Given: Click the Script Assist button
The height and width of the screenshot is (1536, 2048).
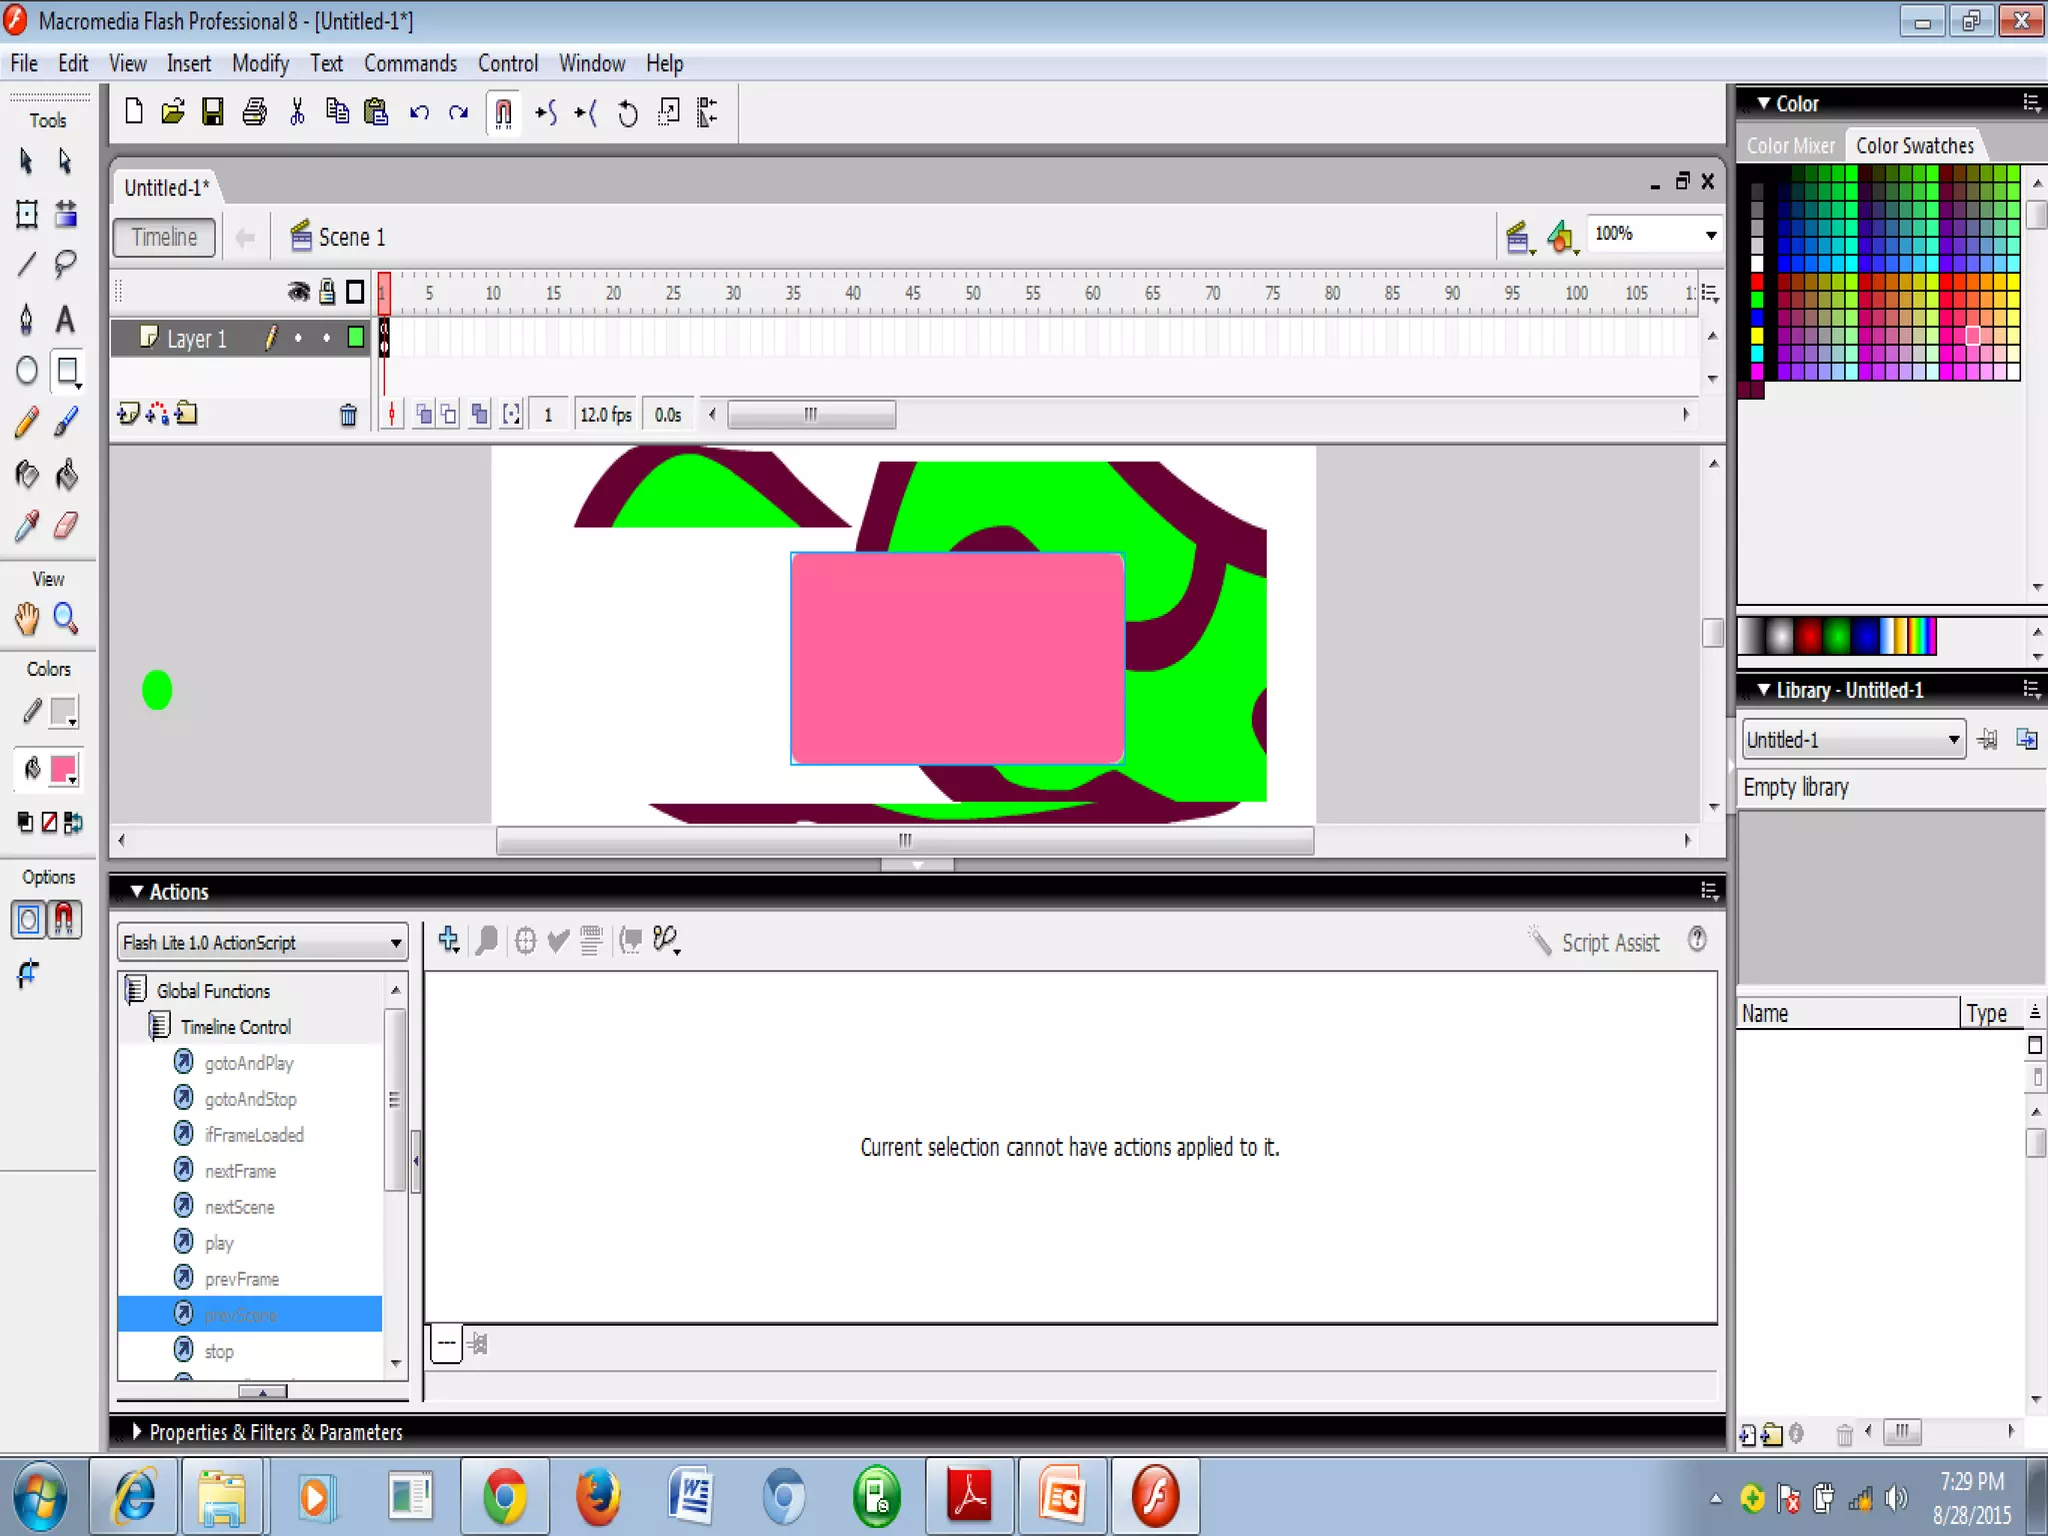Looking at the screenshot, I should (1594, 942).
